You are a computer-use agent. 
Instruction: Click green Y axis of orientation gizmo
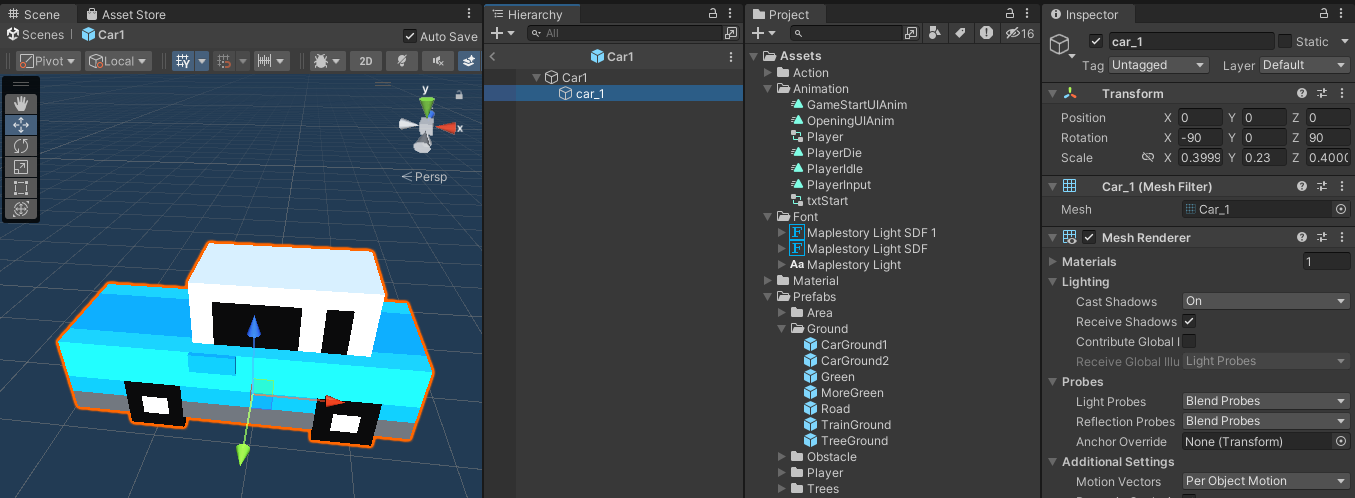[x=427, y=103]
